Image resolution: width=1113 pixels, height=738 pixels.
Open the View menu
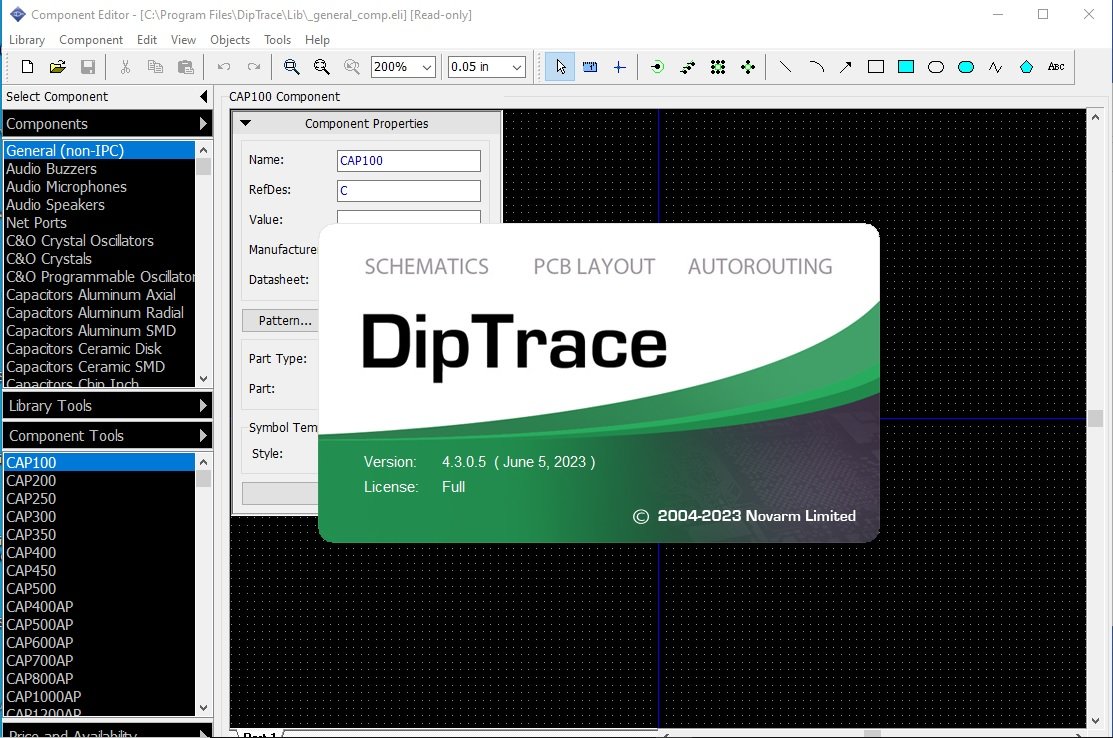[x=183, y=40]
